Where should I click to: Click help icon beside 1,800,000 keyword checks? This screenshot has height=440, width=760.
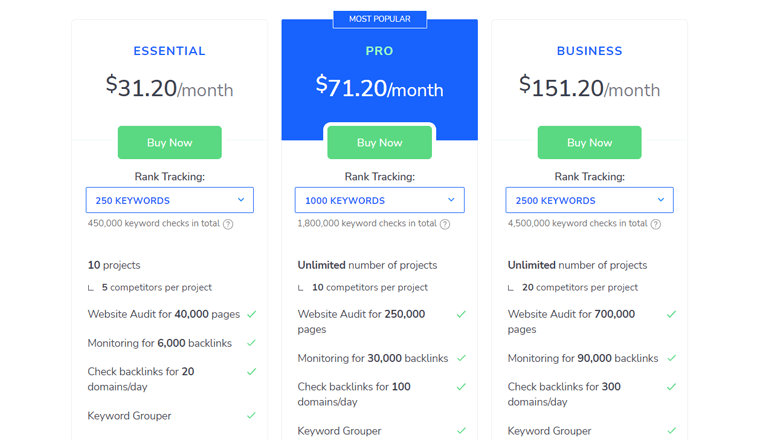[444, 224]
